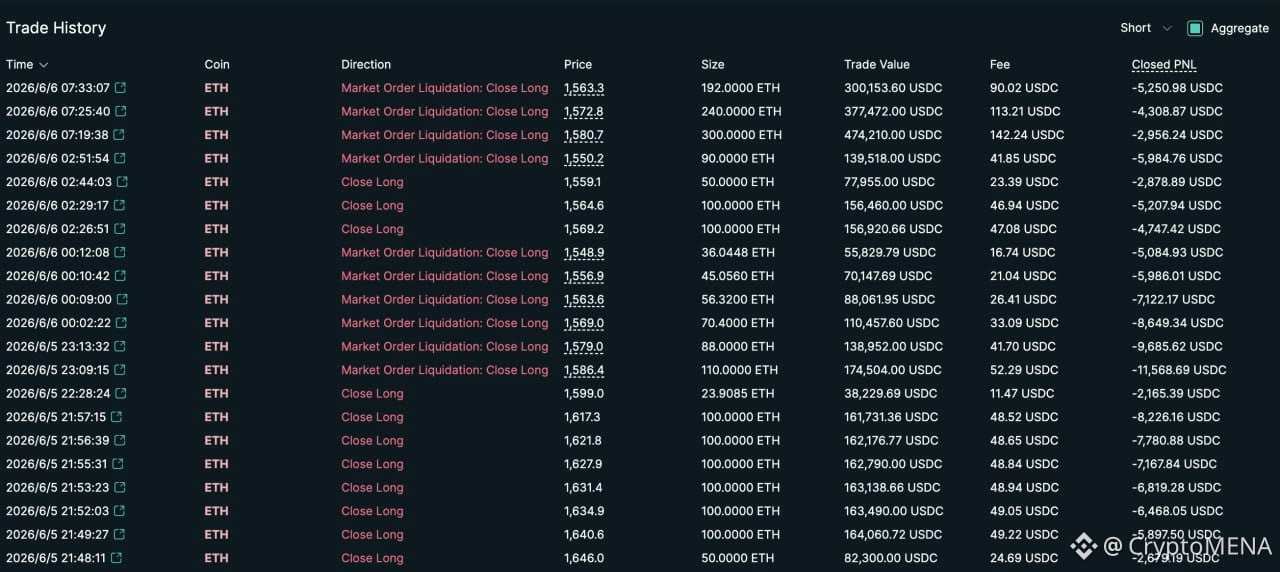Open external link icon for 07:33:07 trade
1280x572 pixels.
(120, 88)
